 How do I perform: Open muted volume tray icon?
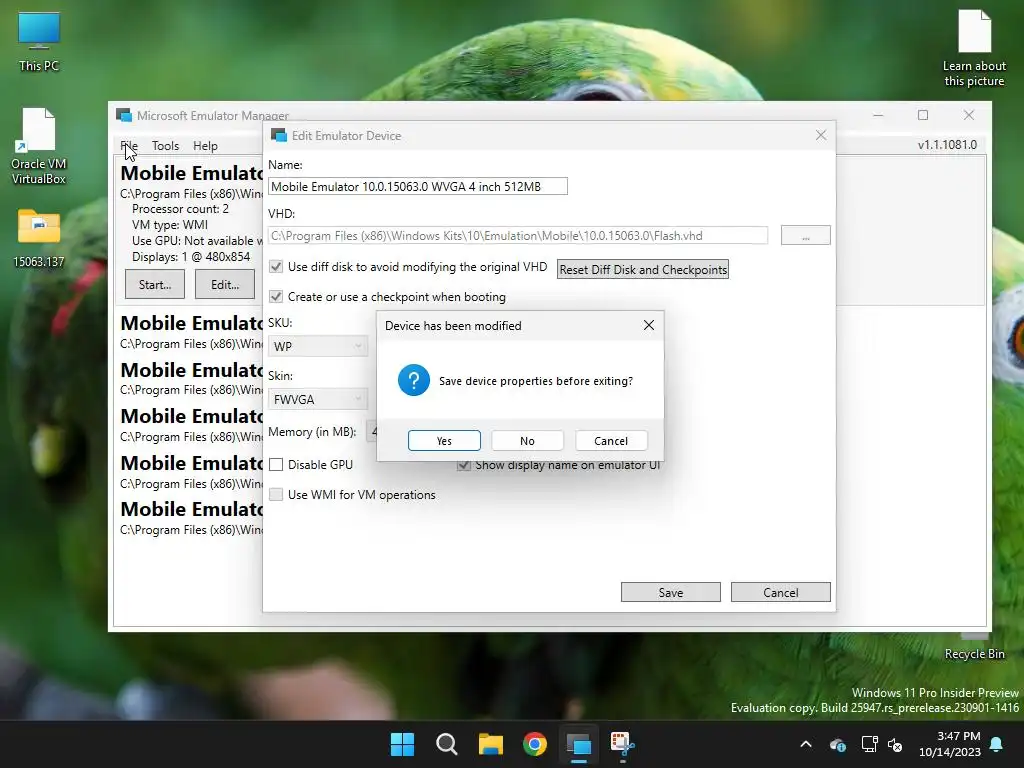tap(895, 744)
